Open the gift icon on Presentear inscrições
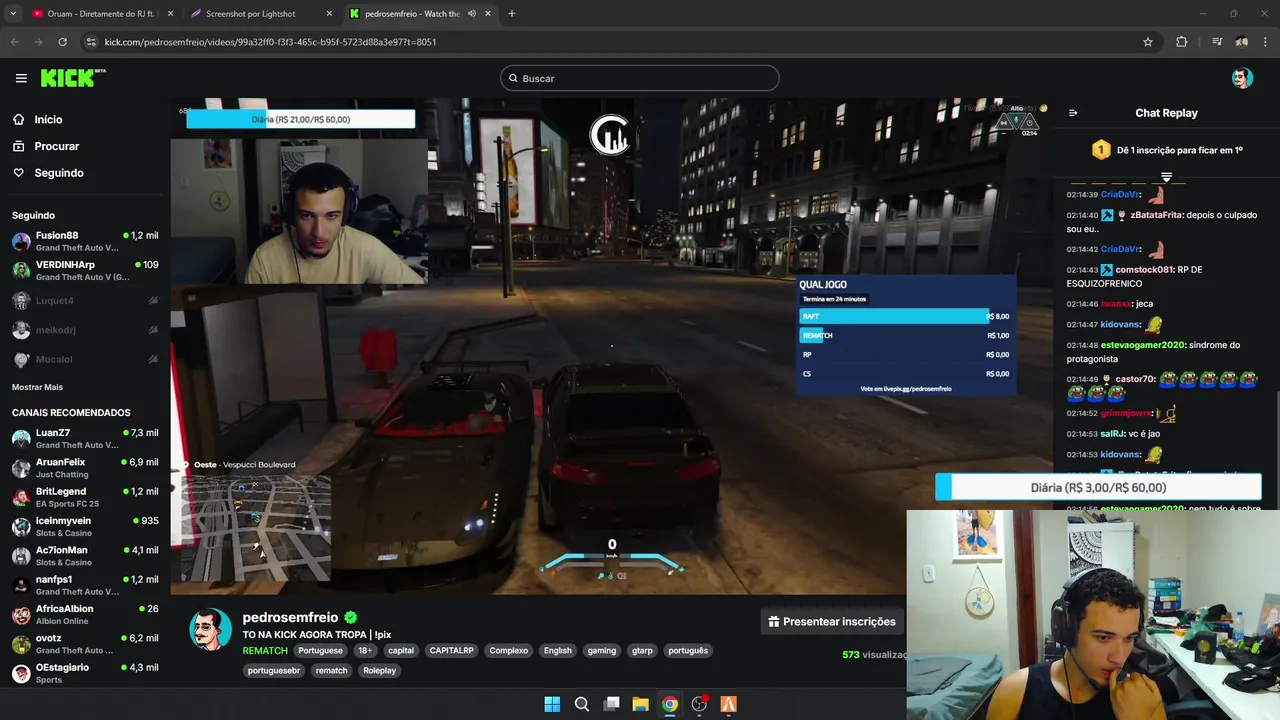This screenshot has height=720, width=1280. click(x=773, y=622)
